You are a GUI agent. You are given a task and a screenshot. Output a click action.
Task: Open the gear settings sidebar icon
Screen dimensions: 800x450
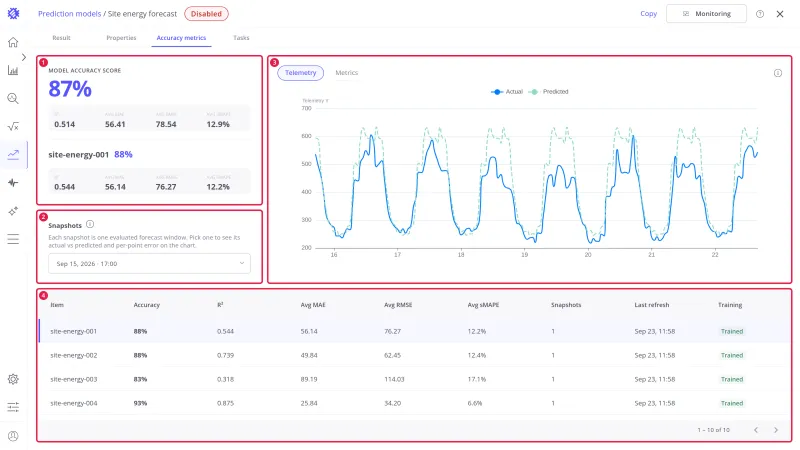[x=13, y=379]
